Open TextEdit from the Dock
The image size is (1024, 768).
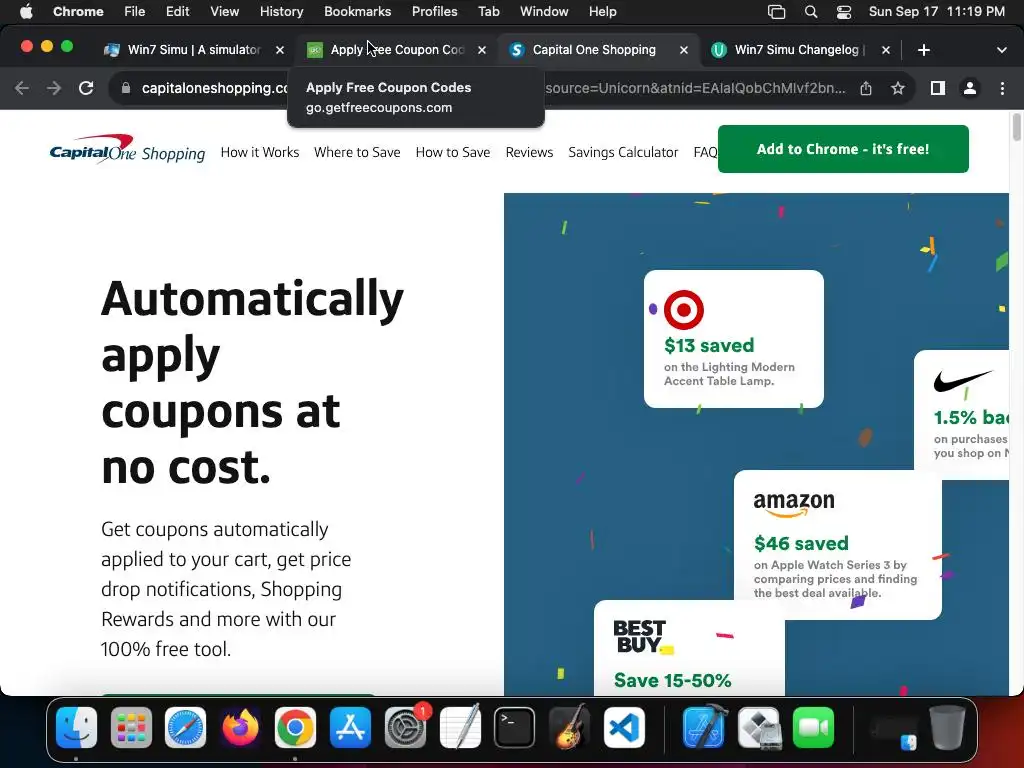pos(460,726)
